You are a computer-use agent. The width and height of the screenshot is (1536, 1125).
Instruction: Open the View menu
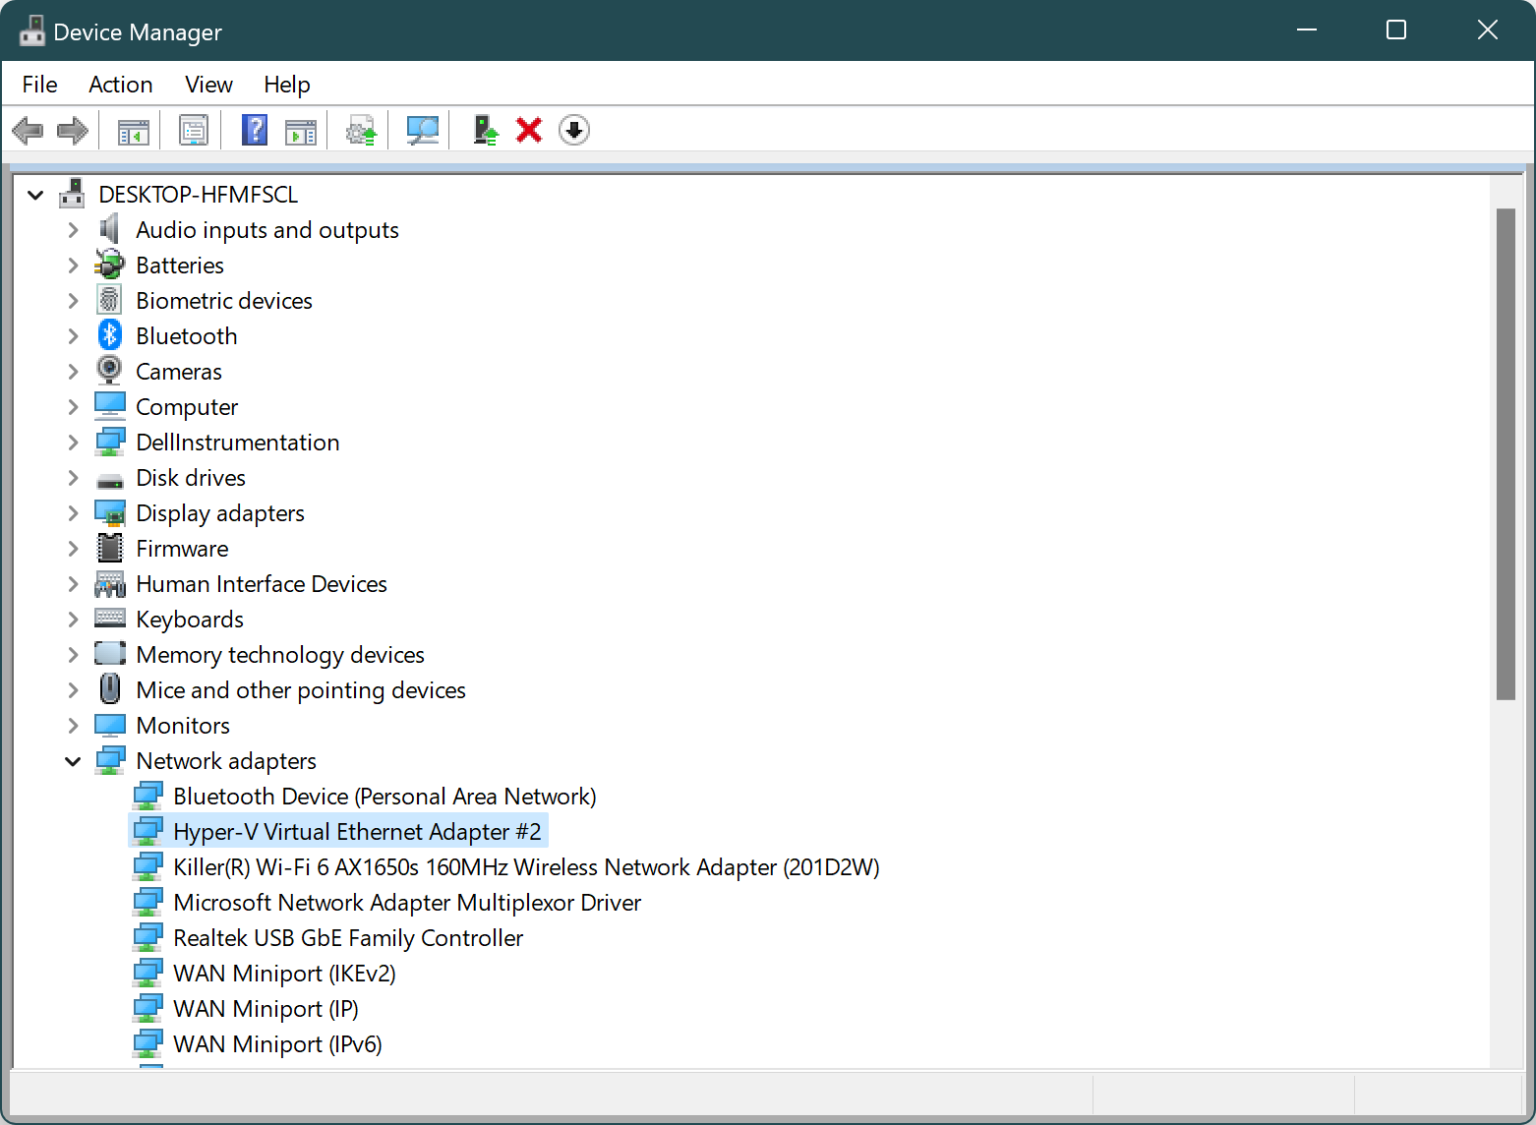point(208,85)
